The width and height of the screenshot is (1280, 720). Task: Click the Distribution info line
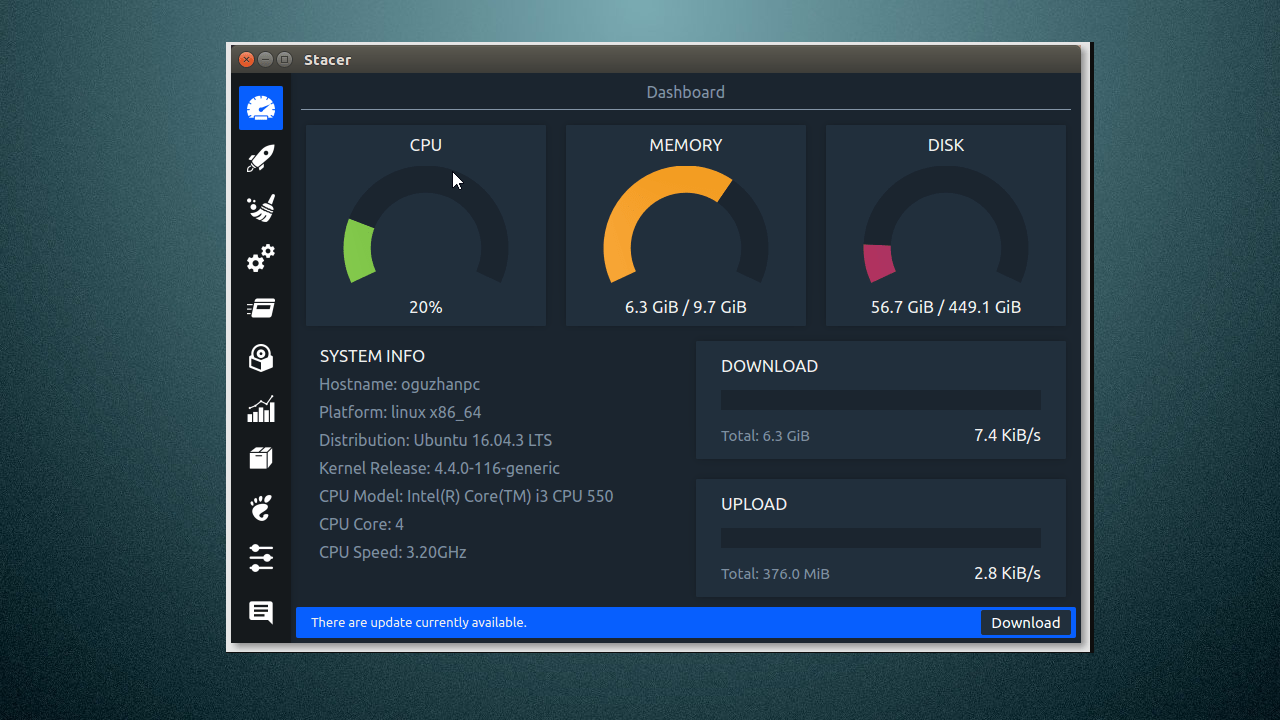pos(436,440)
